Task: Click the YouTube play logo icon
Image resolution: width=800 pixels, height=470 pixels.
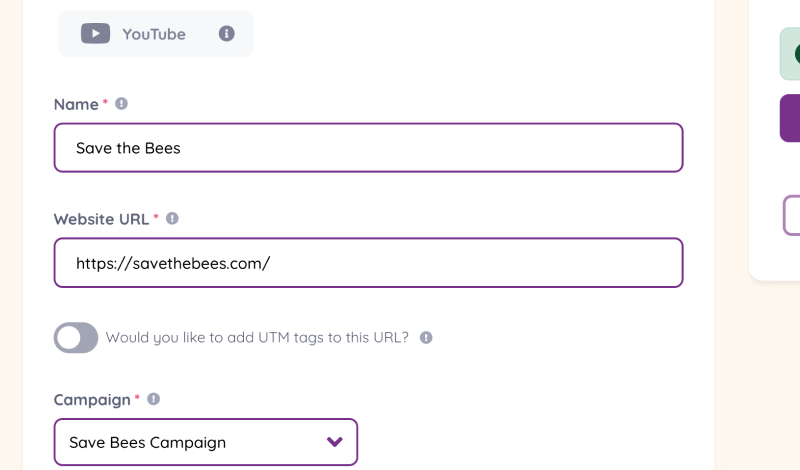Action: 95,34
